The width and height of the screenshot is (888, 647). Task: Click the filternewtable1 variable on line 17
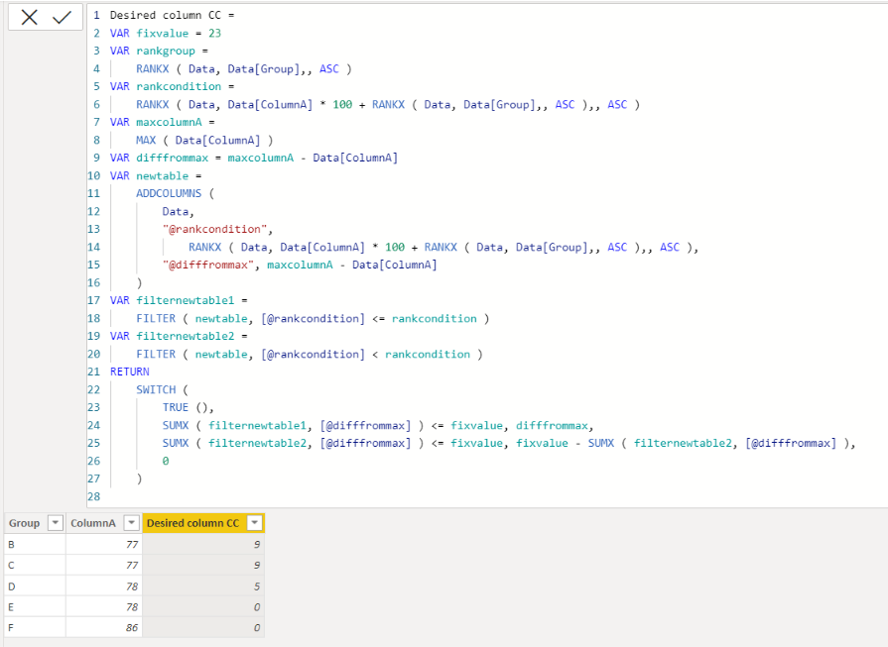point(185,301)
